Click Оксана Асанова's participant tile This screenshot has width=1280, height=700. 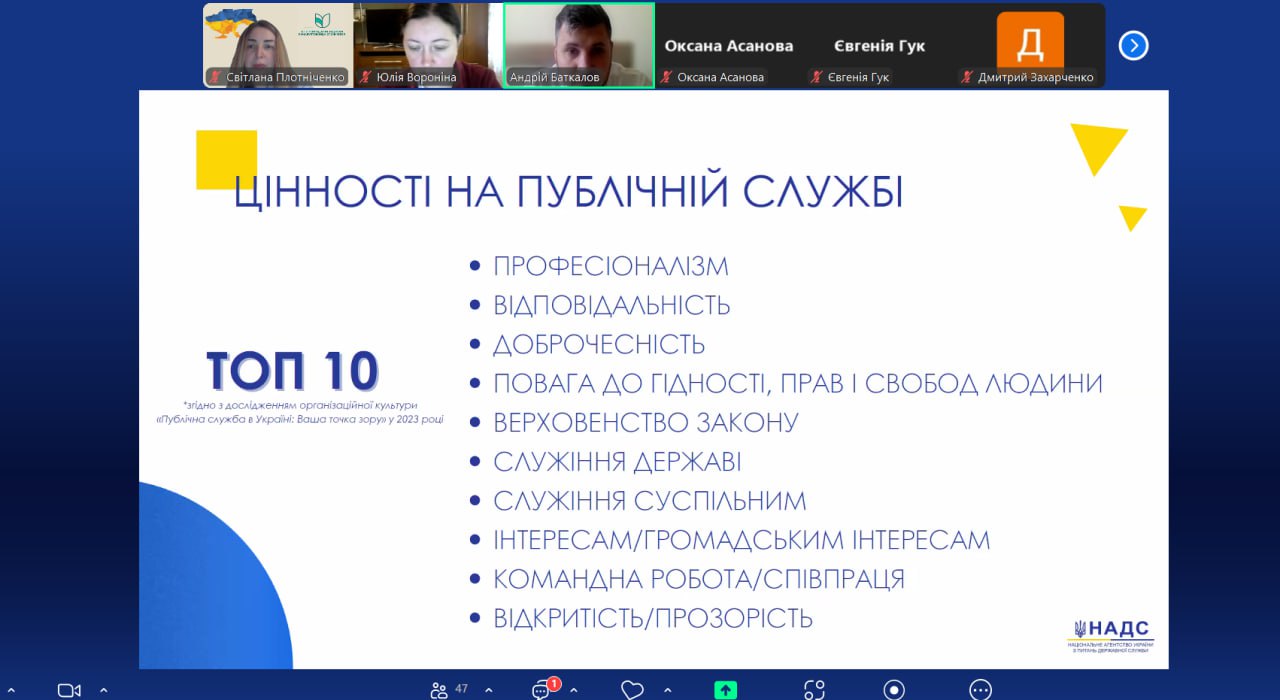pyautogui.click(x=729, y=45)
